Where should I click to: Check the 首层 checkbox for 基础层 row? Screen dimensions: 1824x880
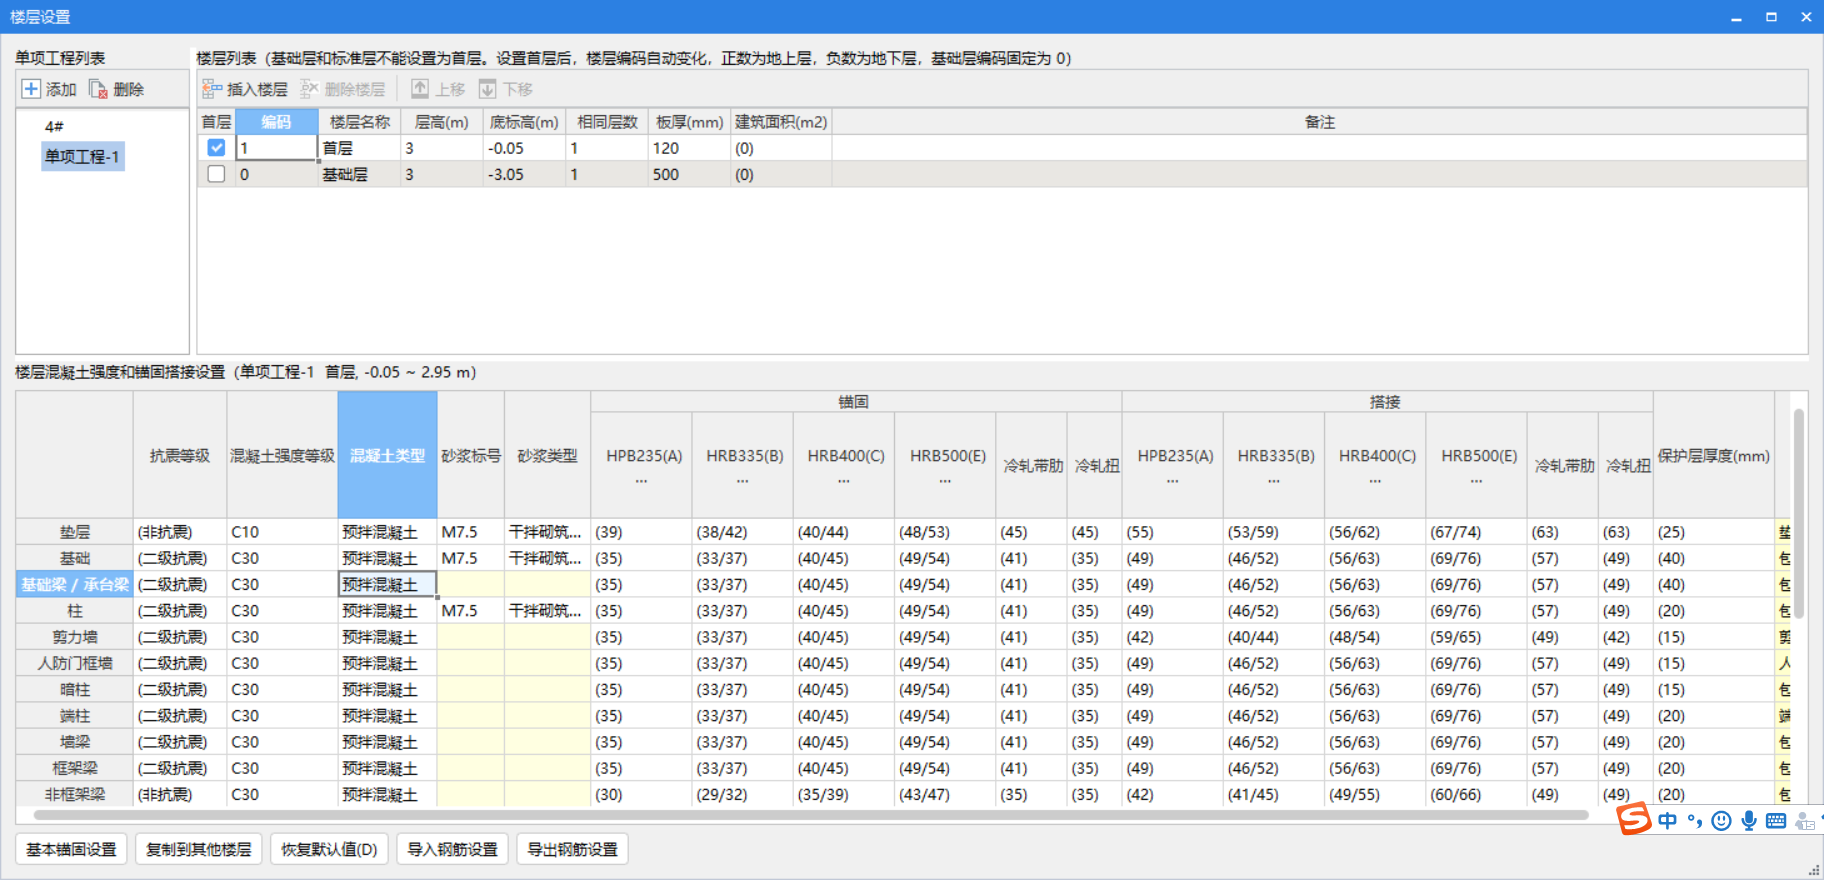pyautogui.click(x=216, y=174)
